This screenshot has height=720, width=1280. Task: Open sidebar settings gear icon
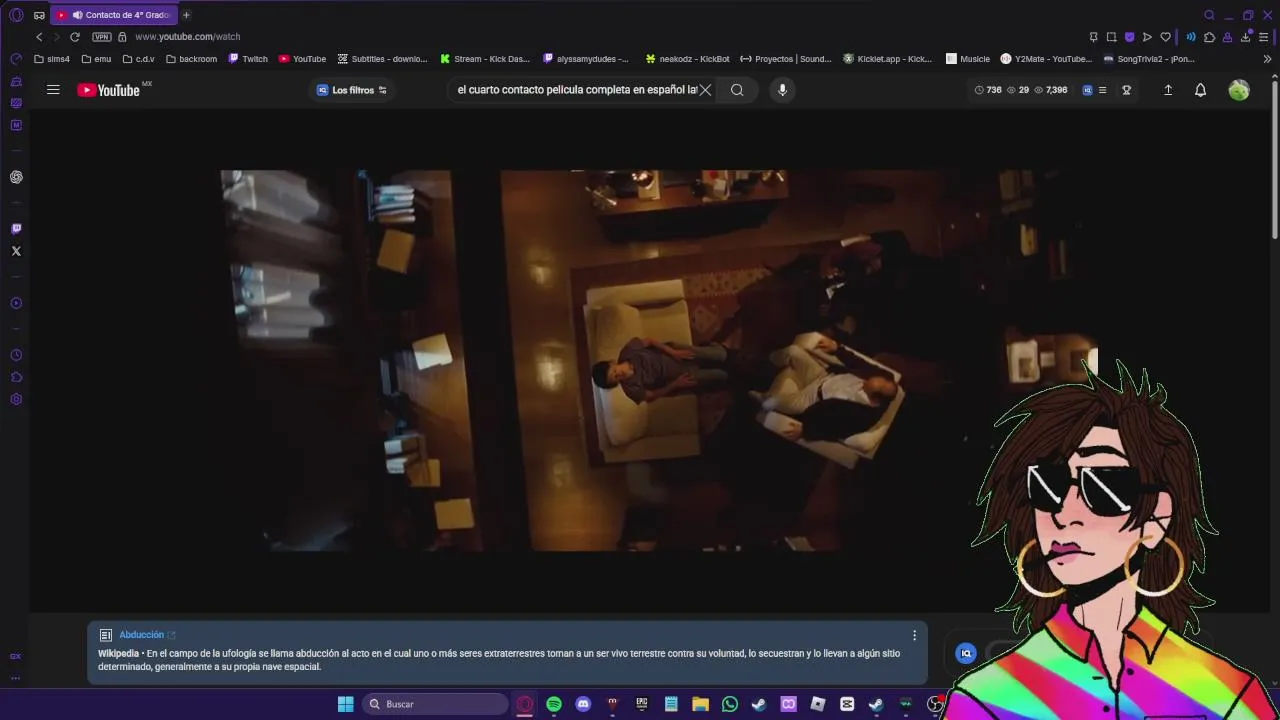16,399
